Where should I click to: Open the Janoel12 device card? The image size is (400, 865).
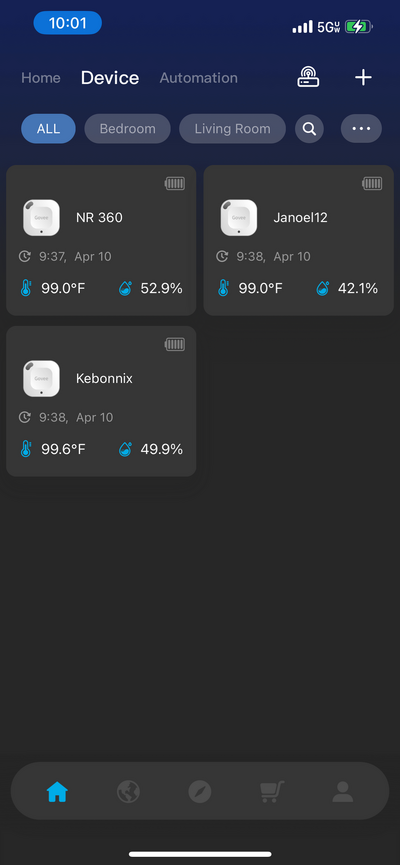[x=298, y=241]
